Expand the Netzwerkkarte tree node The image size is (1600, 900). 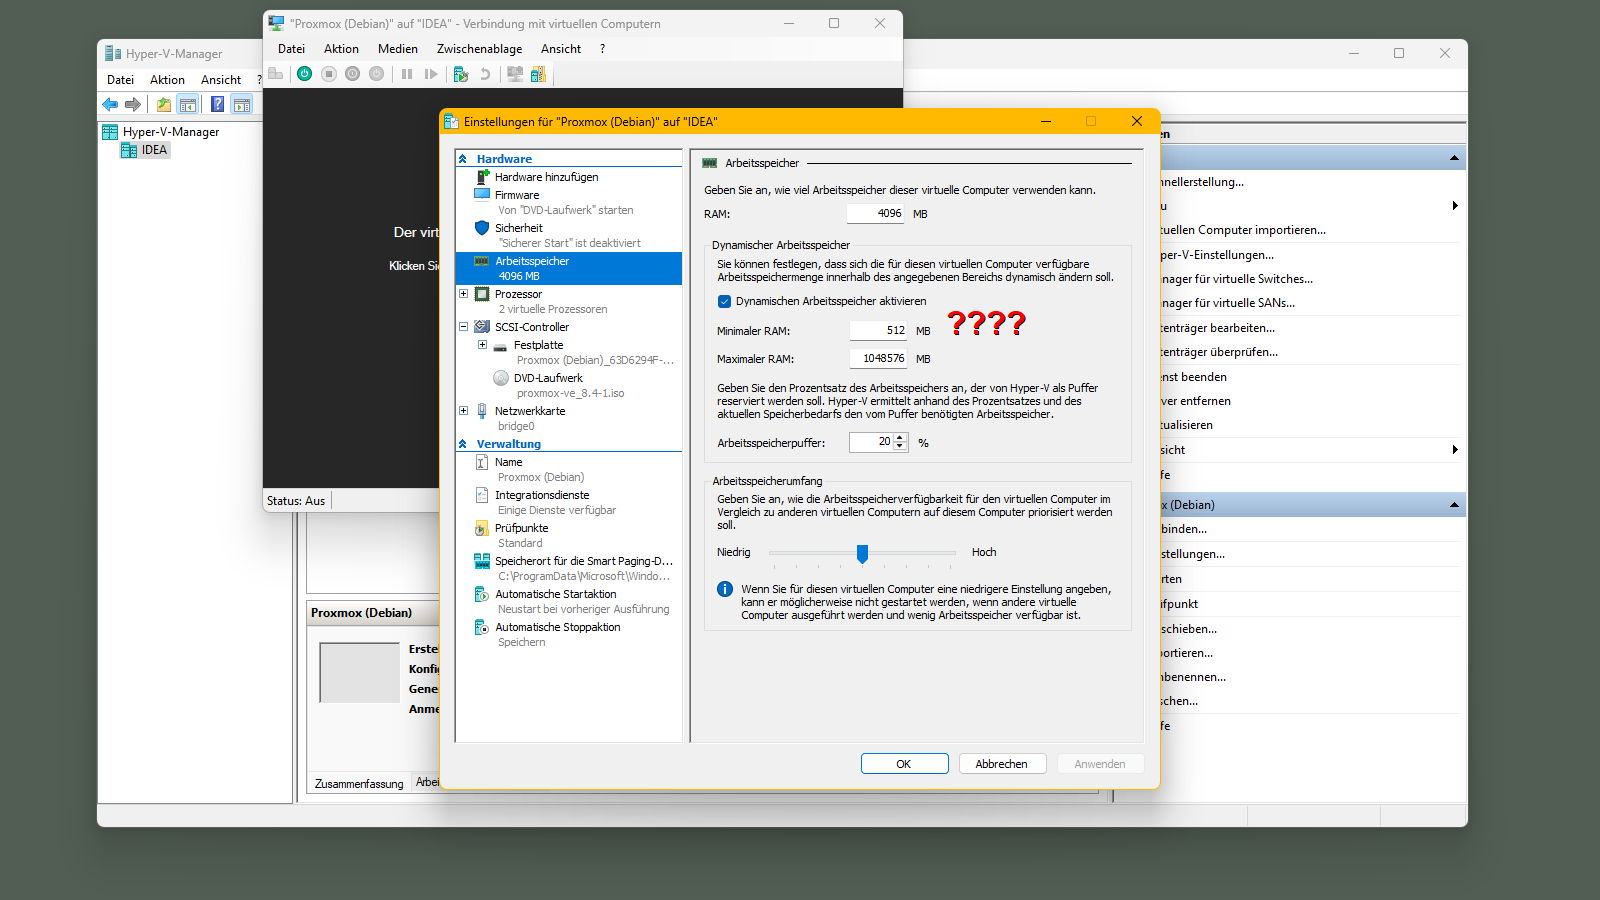(464, 411)
